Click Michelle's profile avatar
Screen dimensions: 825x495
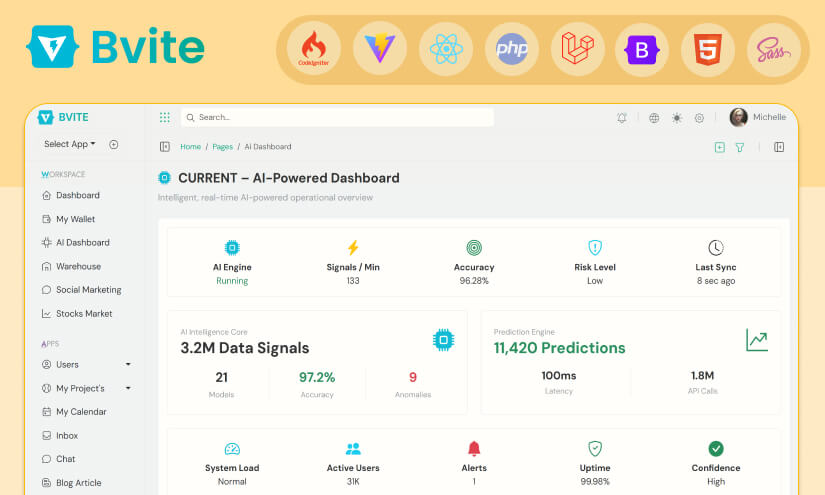click(739, 117)
